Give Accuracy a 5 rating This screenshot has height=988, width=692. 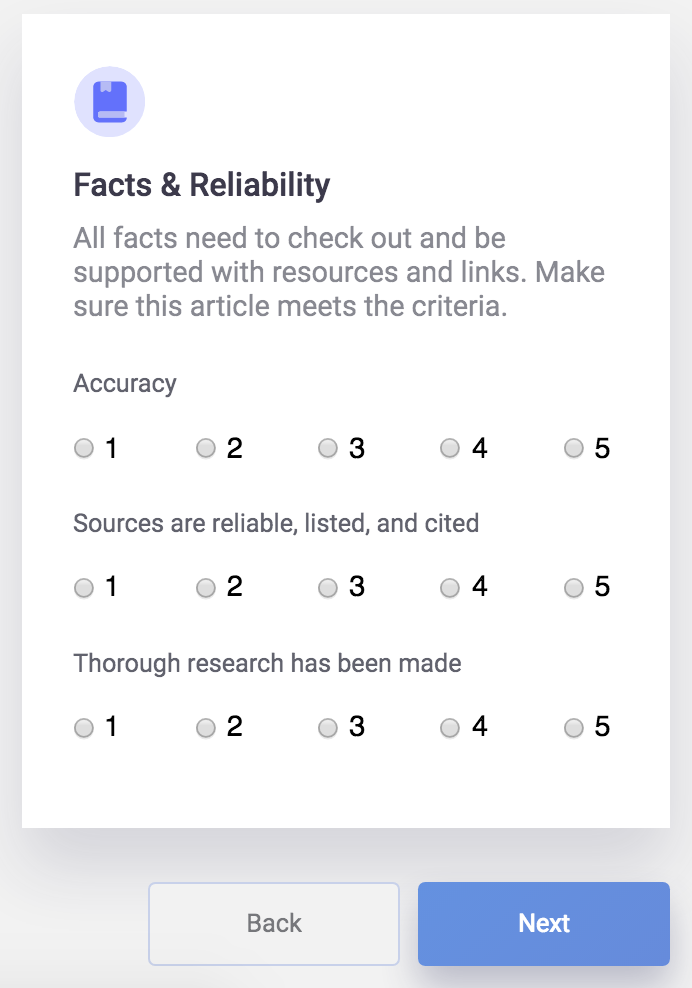click(574, 449)
